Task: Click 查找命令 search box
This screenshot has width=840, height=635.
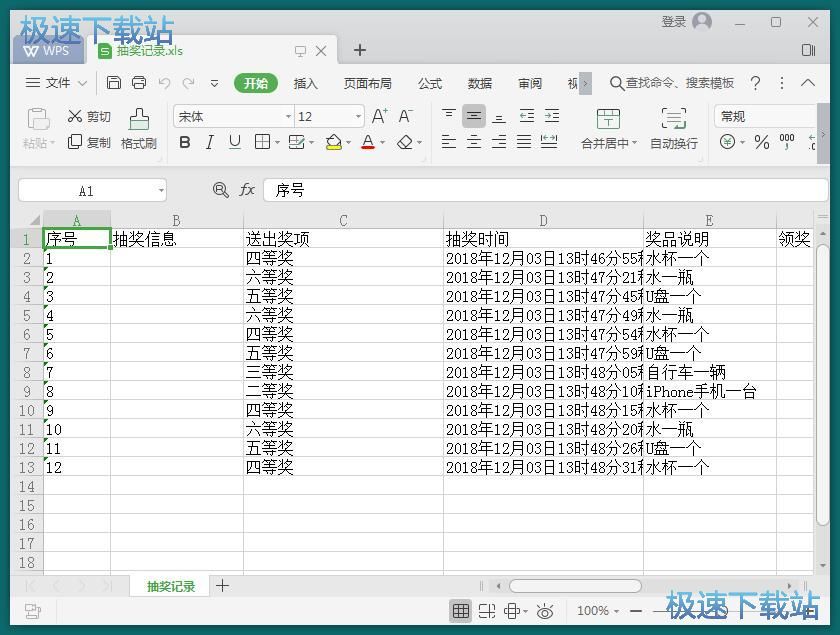Action: [x=671, y=83]
